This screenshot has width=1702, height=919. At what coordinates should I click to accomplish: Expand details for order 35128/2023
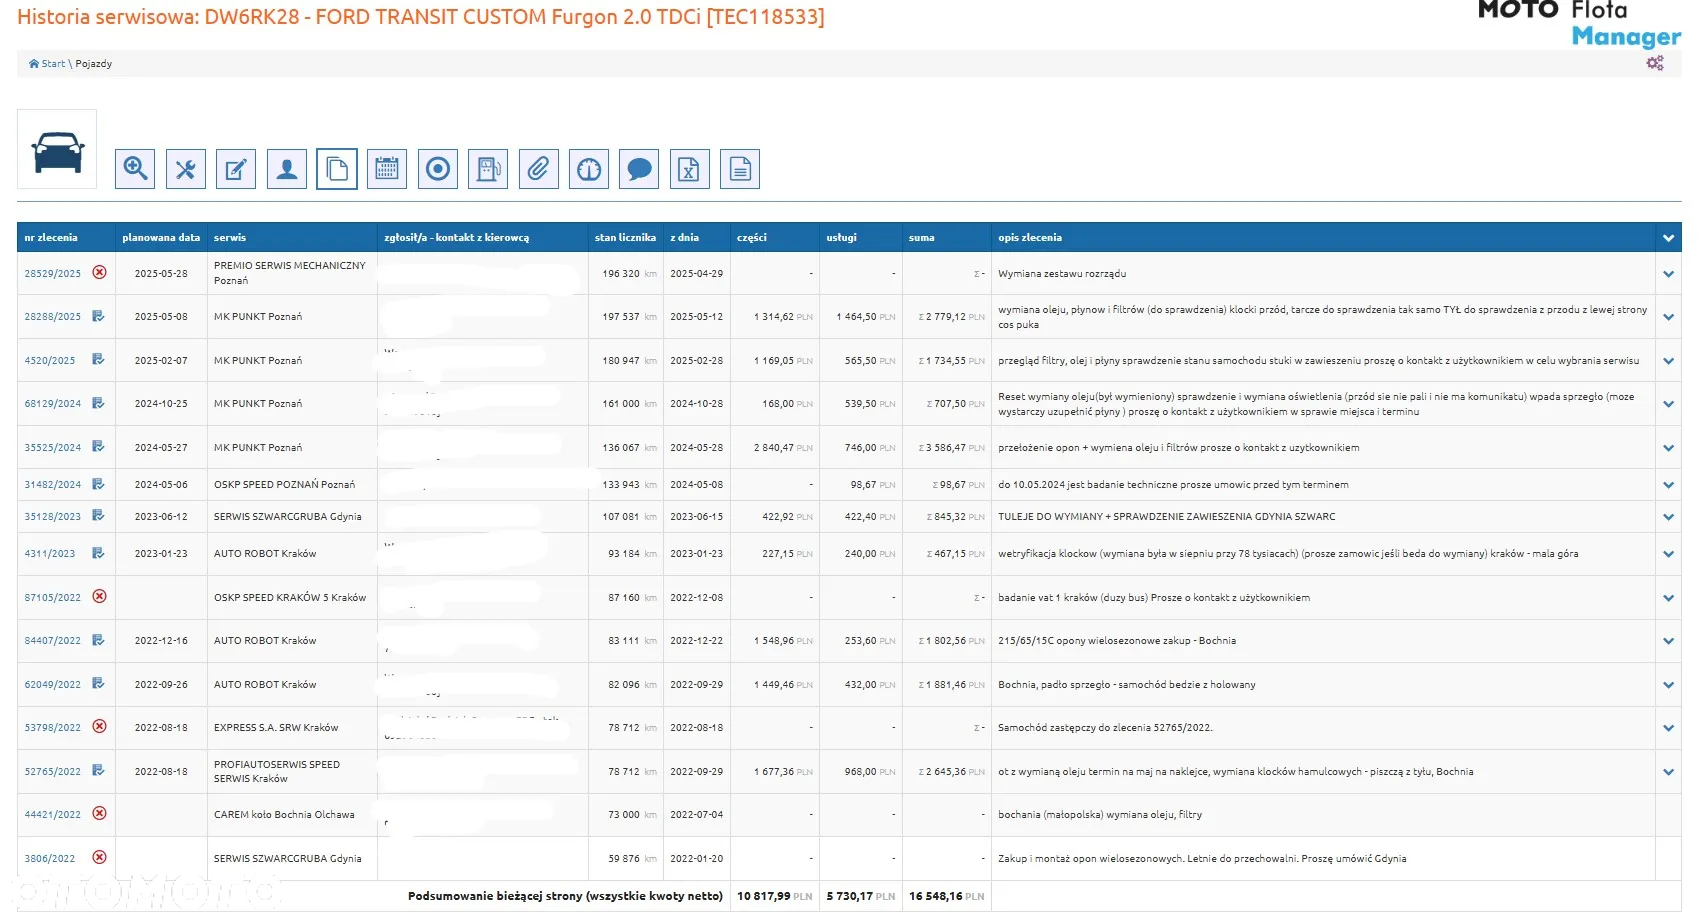[1668, 517]
